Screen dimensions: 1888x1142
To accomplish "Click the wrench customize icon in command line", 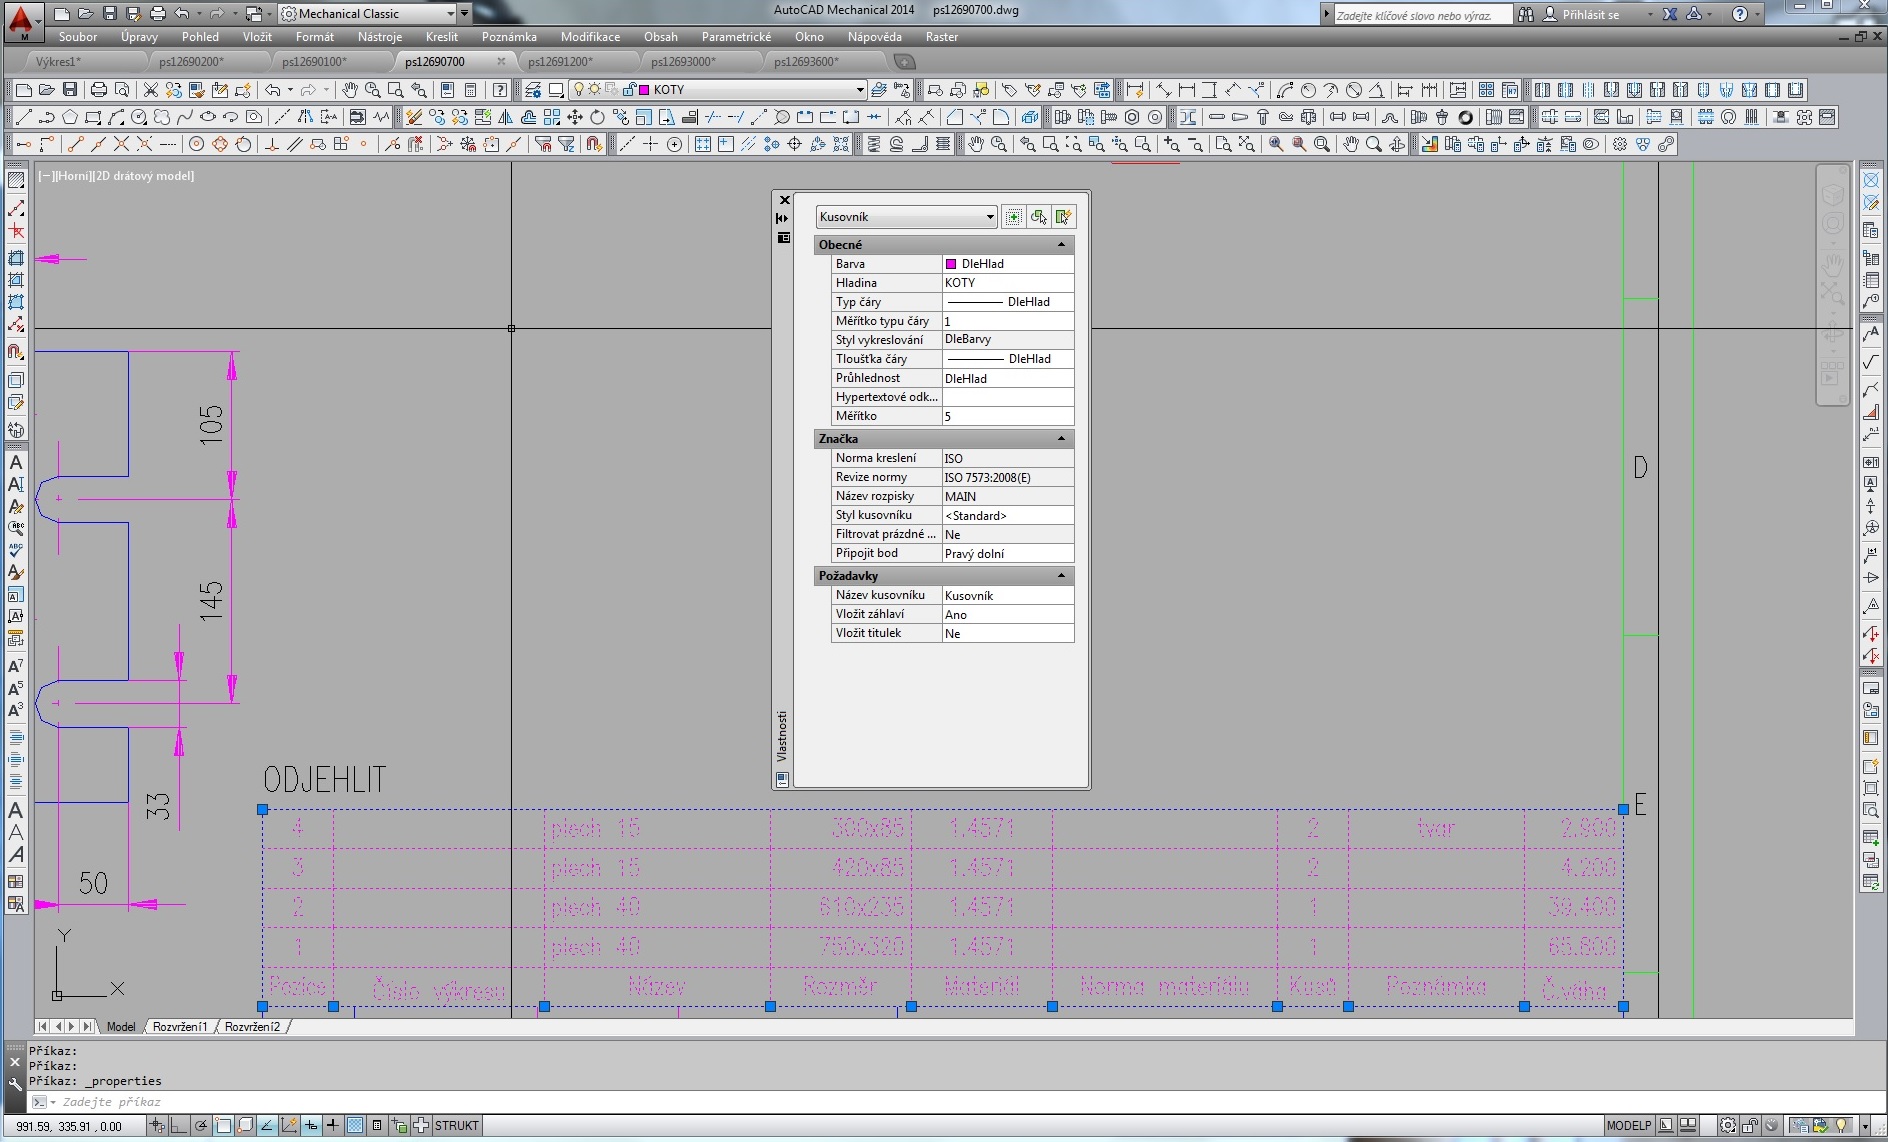I will (x=15, y=1084).
